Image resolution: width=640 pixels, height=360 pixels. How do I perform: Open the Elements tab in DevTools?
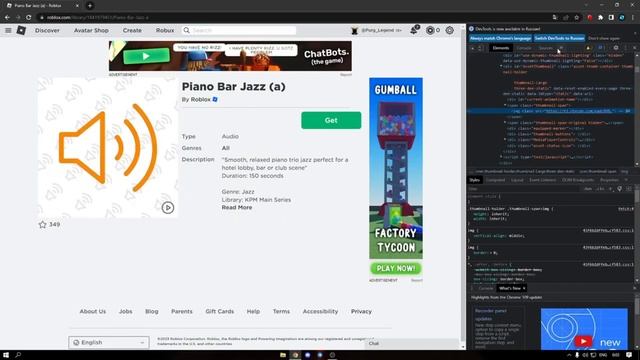tap(501, 48)
